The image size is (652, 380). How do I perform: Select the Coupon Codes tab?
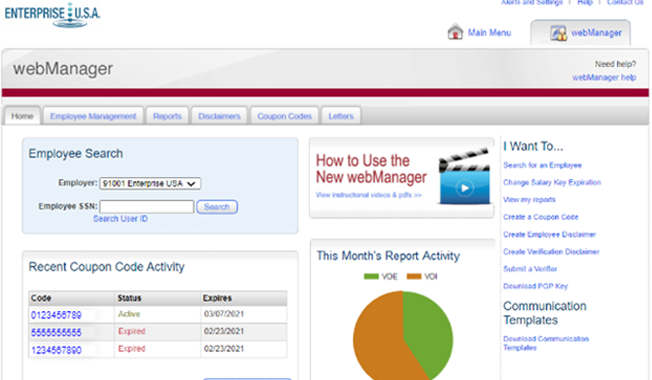pyautogui.click(x=284, y=116)
